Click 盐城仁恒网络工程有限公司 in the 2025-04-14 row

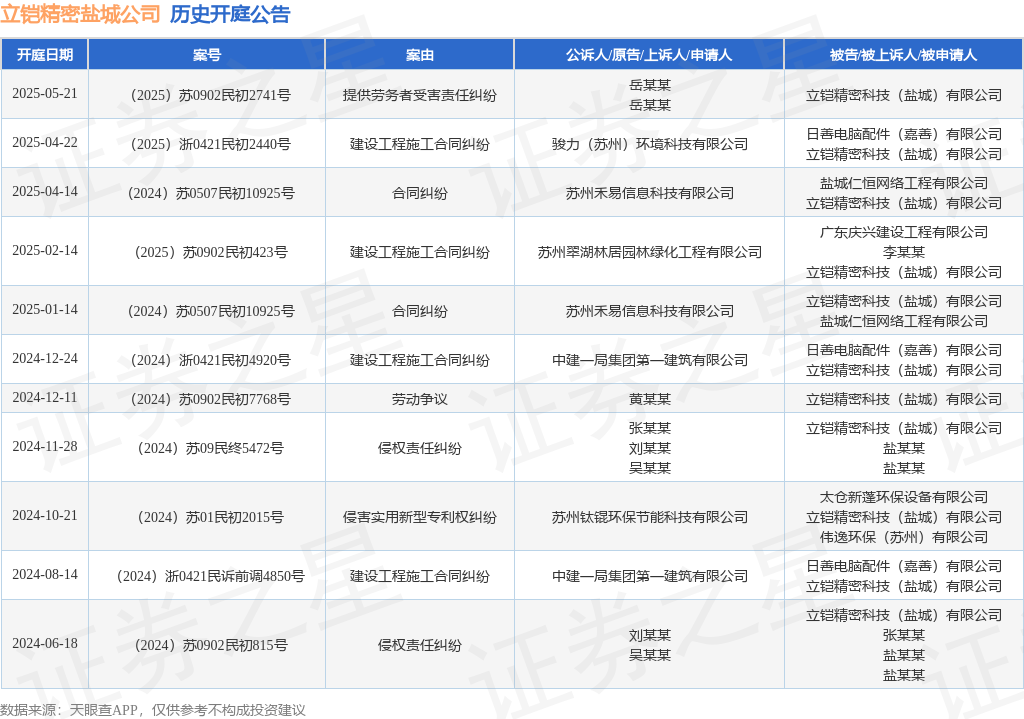[x=904, y=184]
